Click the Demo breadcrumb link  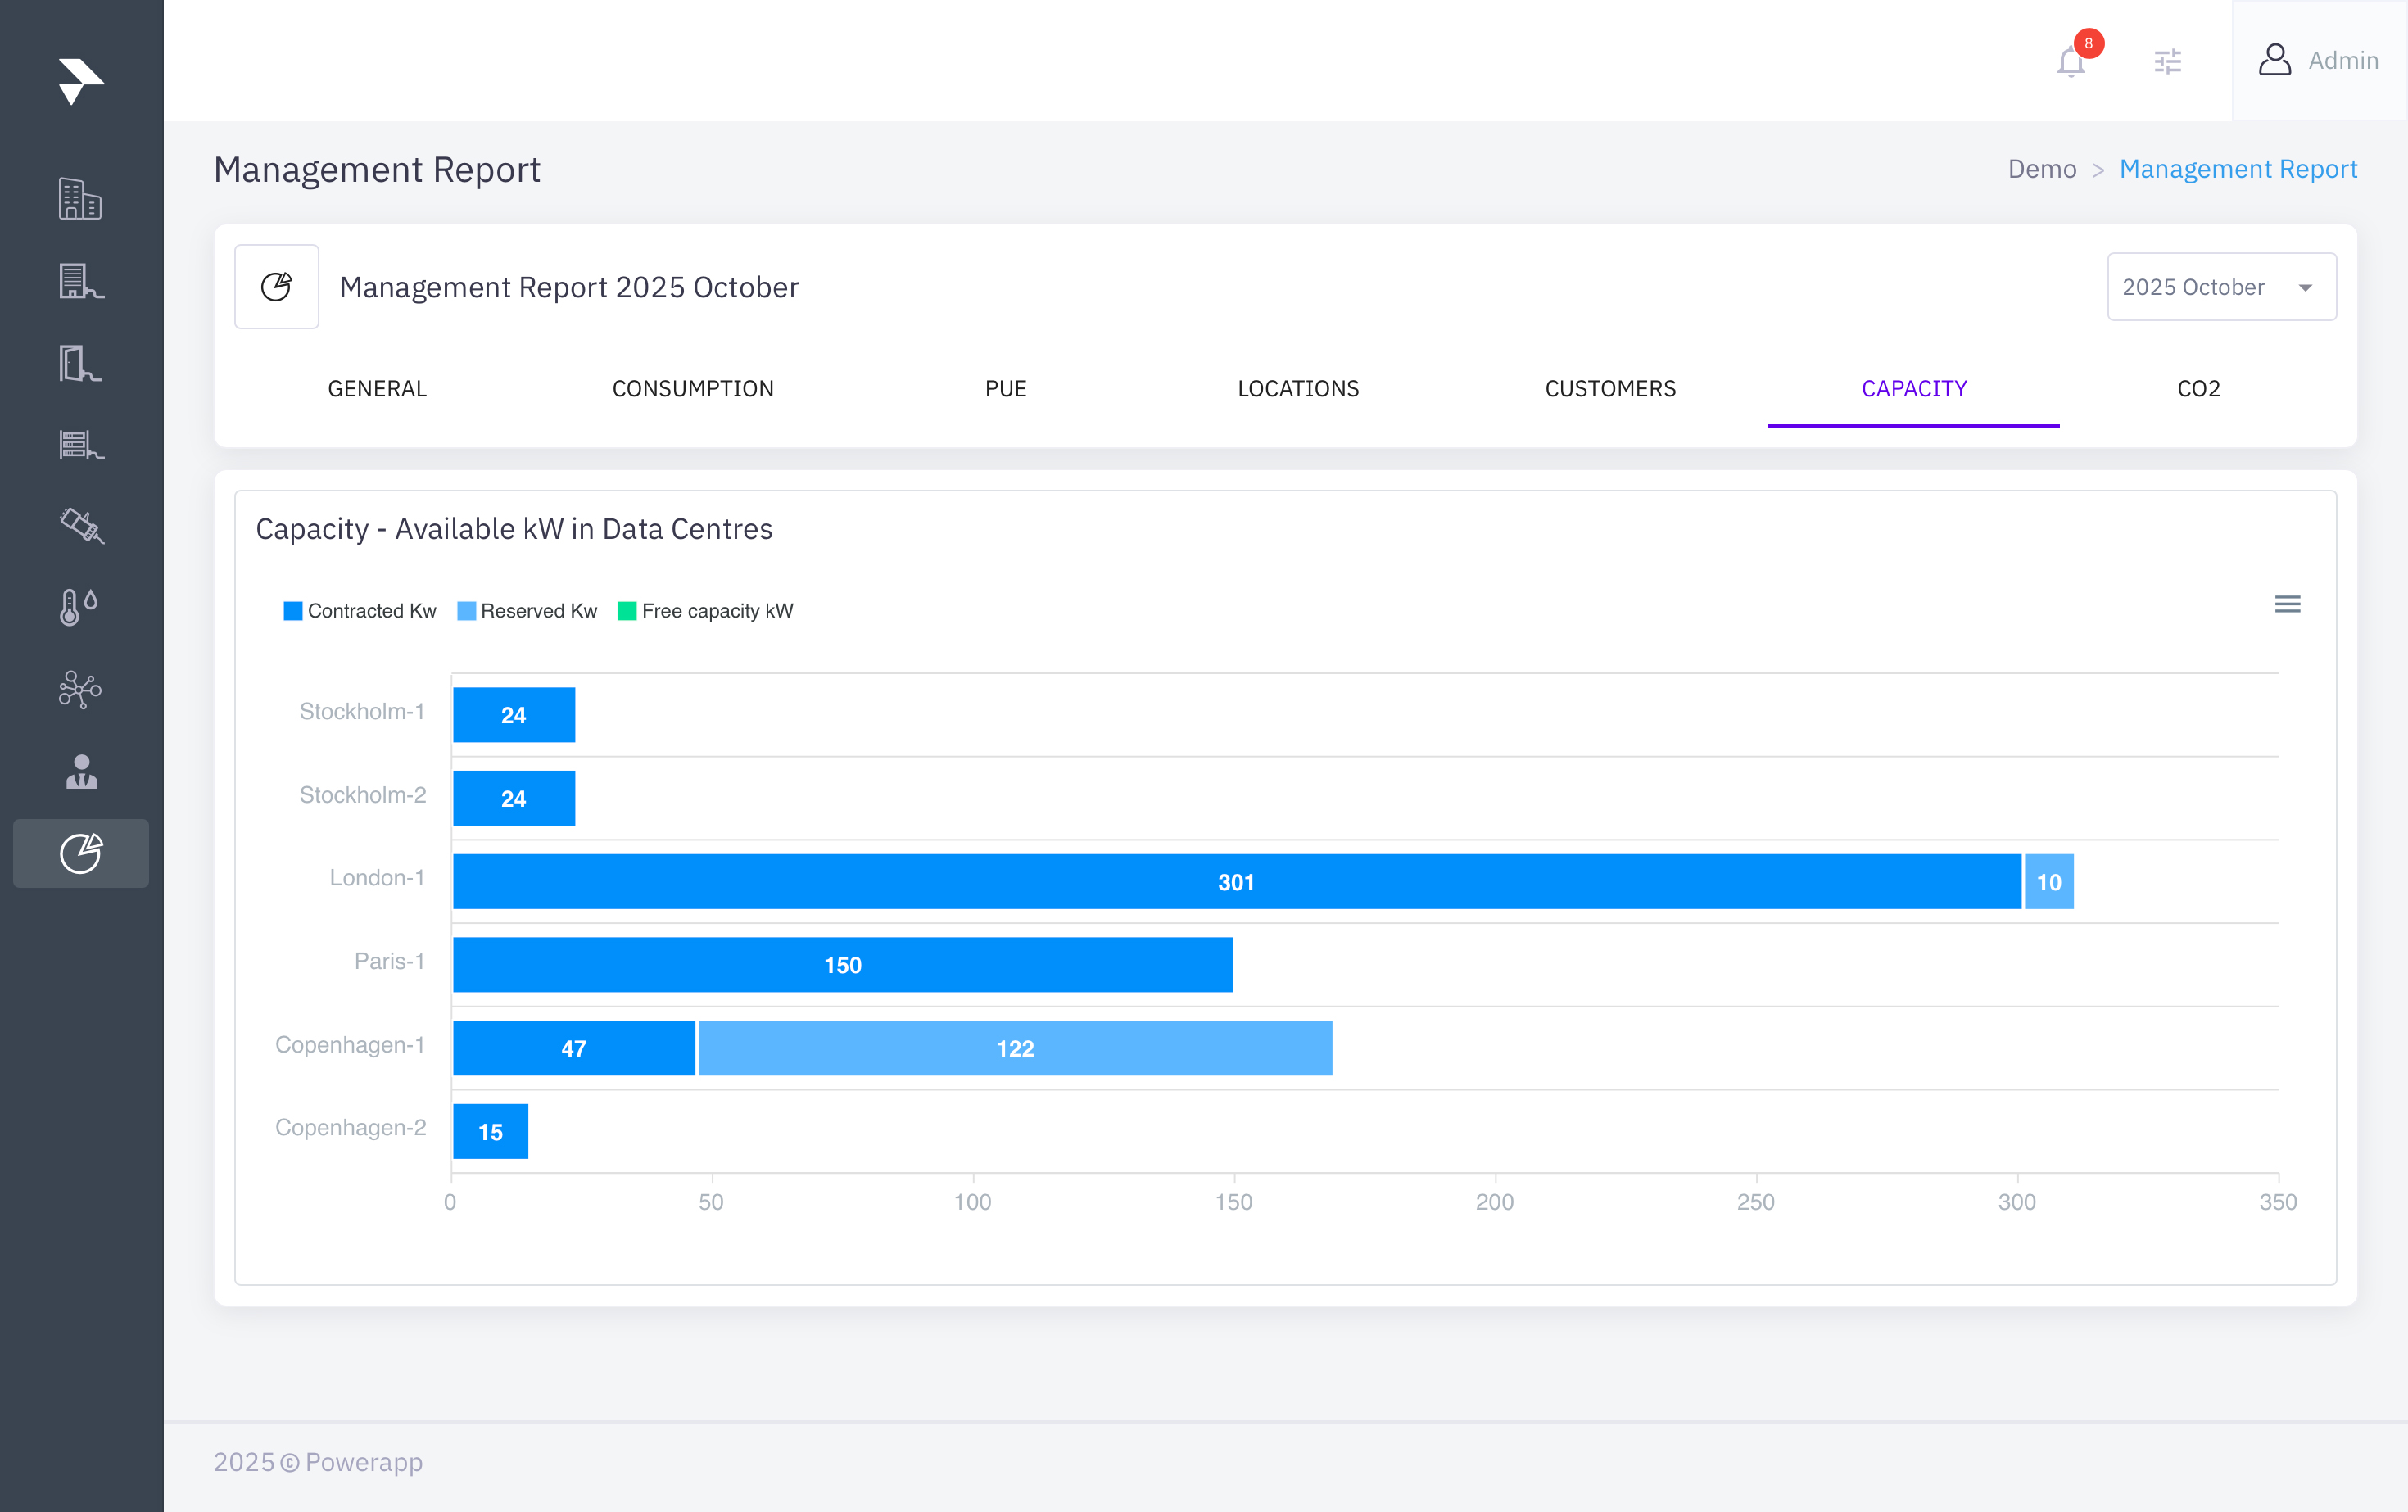(2041, 169)
